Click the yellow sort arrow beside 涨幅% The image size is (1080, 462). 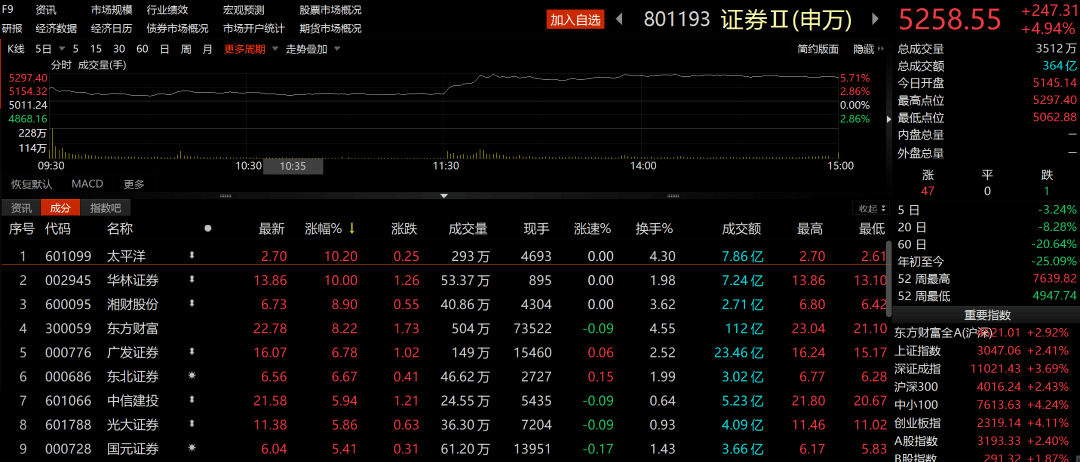352,229
